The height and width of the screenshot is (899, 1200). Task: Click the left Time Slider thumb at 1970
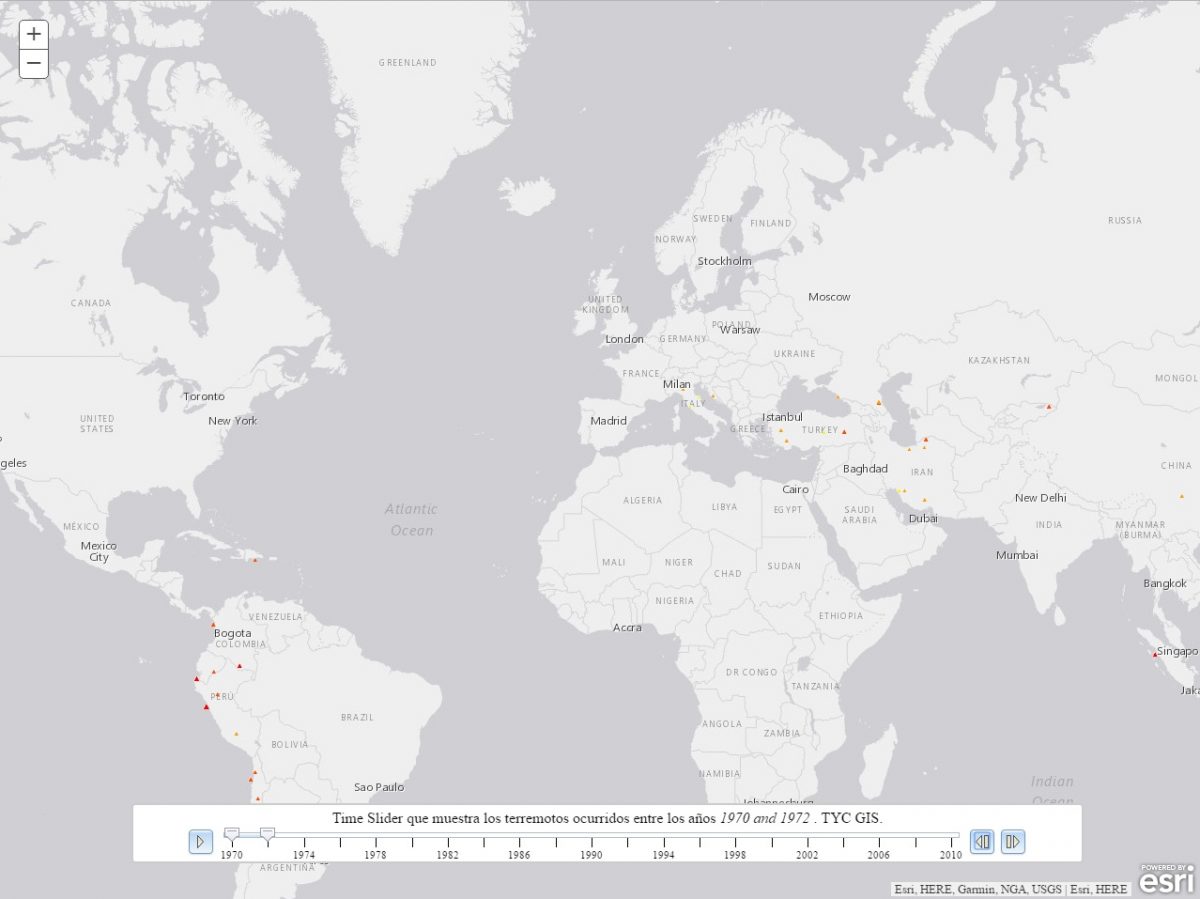pyautogui.click(x=232, y=831)
